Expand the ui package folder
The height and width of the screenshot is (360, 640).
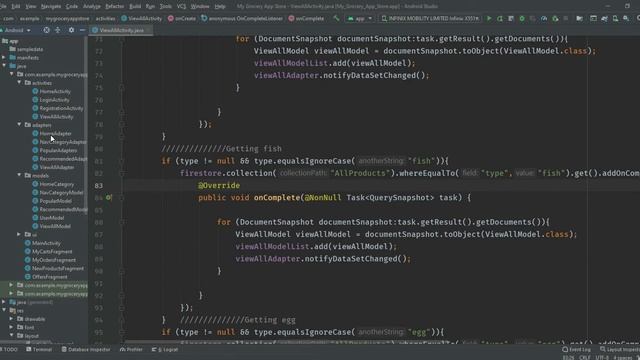click(19, 234)
